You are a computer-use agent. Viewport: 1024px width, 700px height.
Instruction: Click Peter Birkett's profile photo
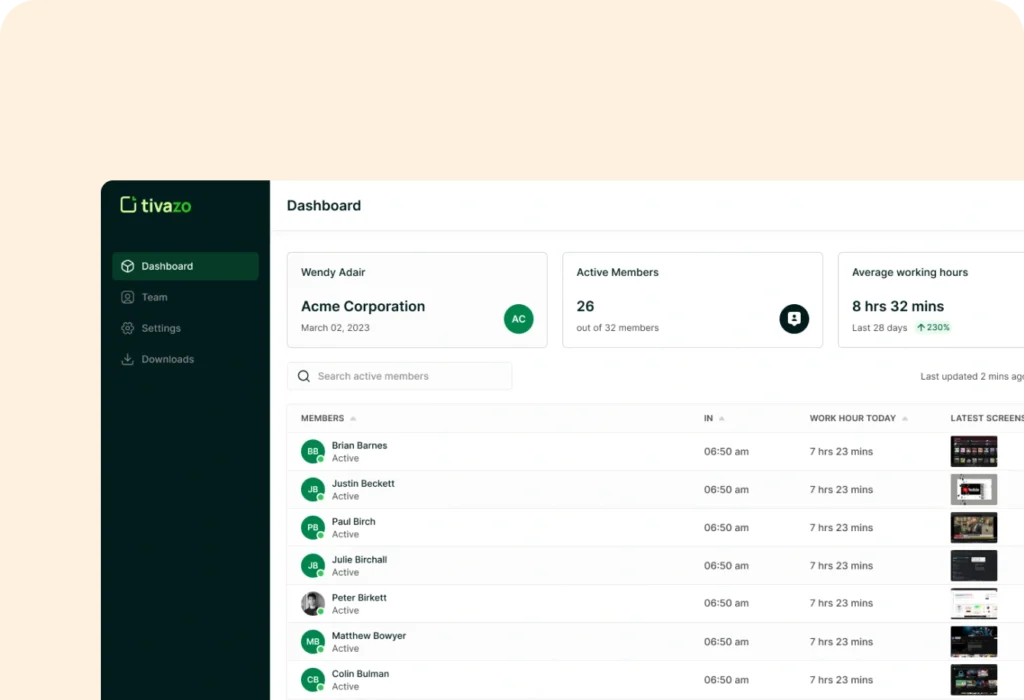[x=313, y=604]
